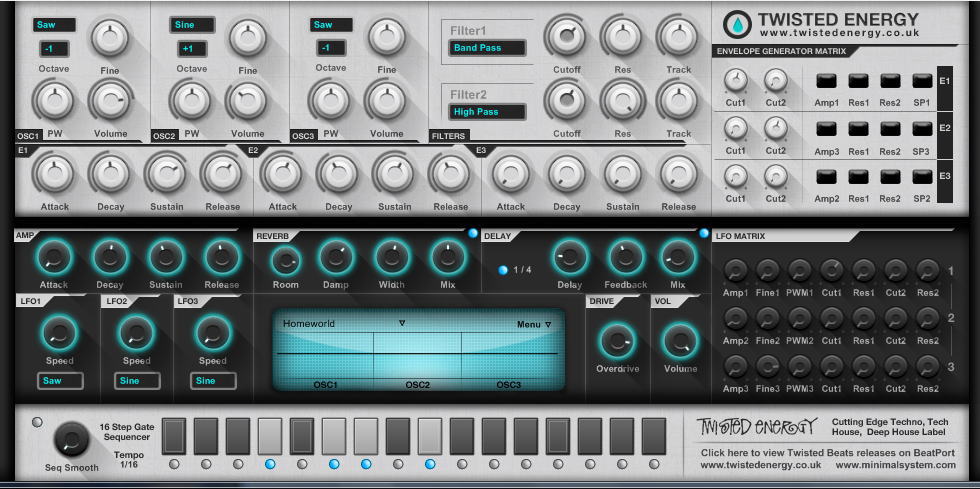The width and height of the screenshot is (980, 489).
Task: Toggle the lit LED under the fourth sequencer step
Action: [270, 464]
